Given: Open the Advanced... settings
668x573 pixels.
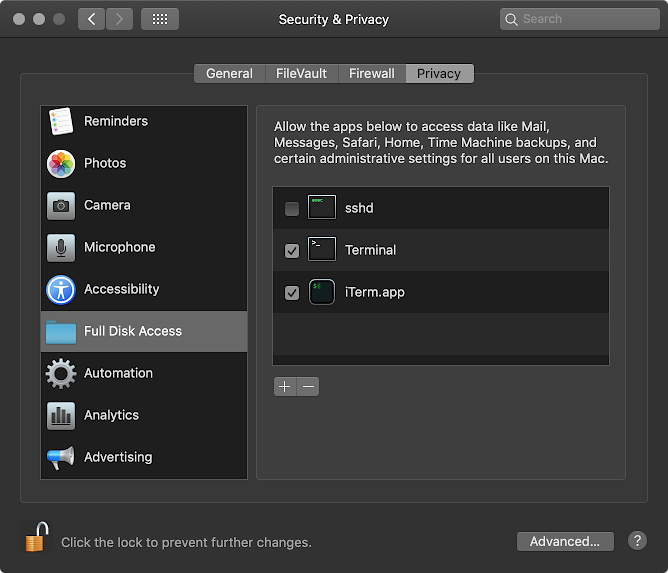Looking at the screenshot, I should pyautogui.click(x=565, y=541).
